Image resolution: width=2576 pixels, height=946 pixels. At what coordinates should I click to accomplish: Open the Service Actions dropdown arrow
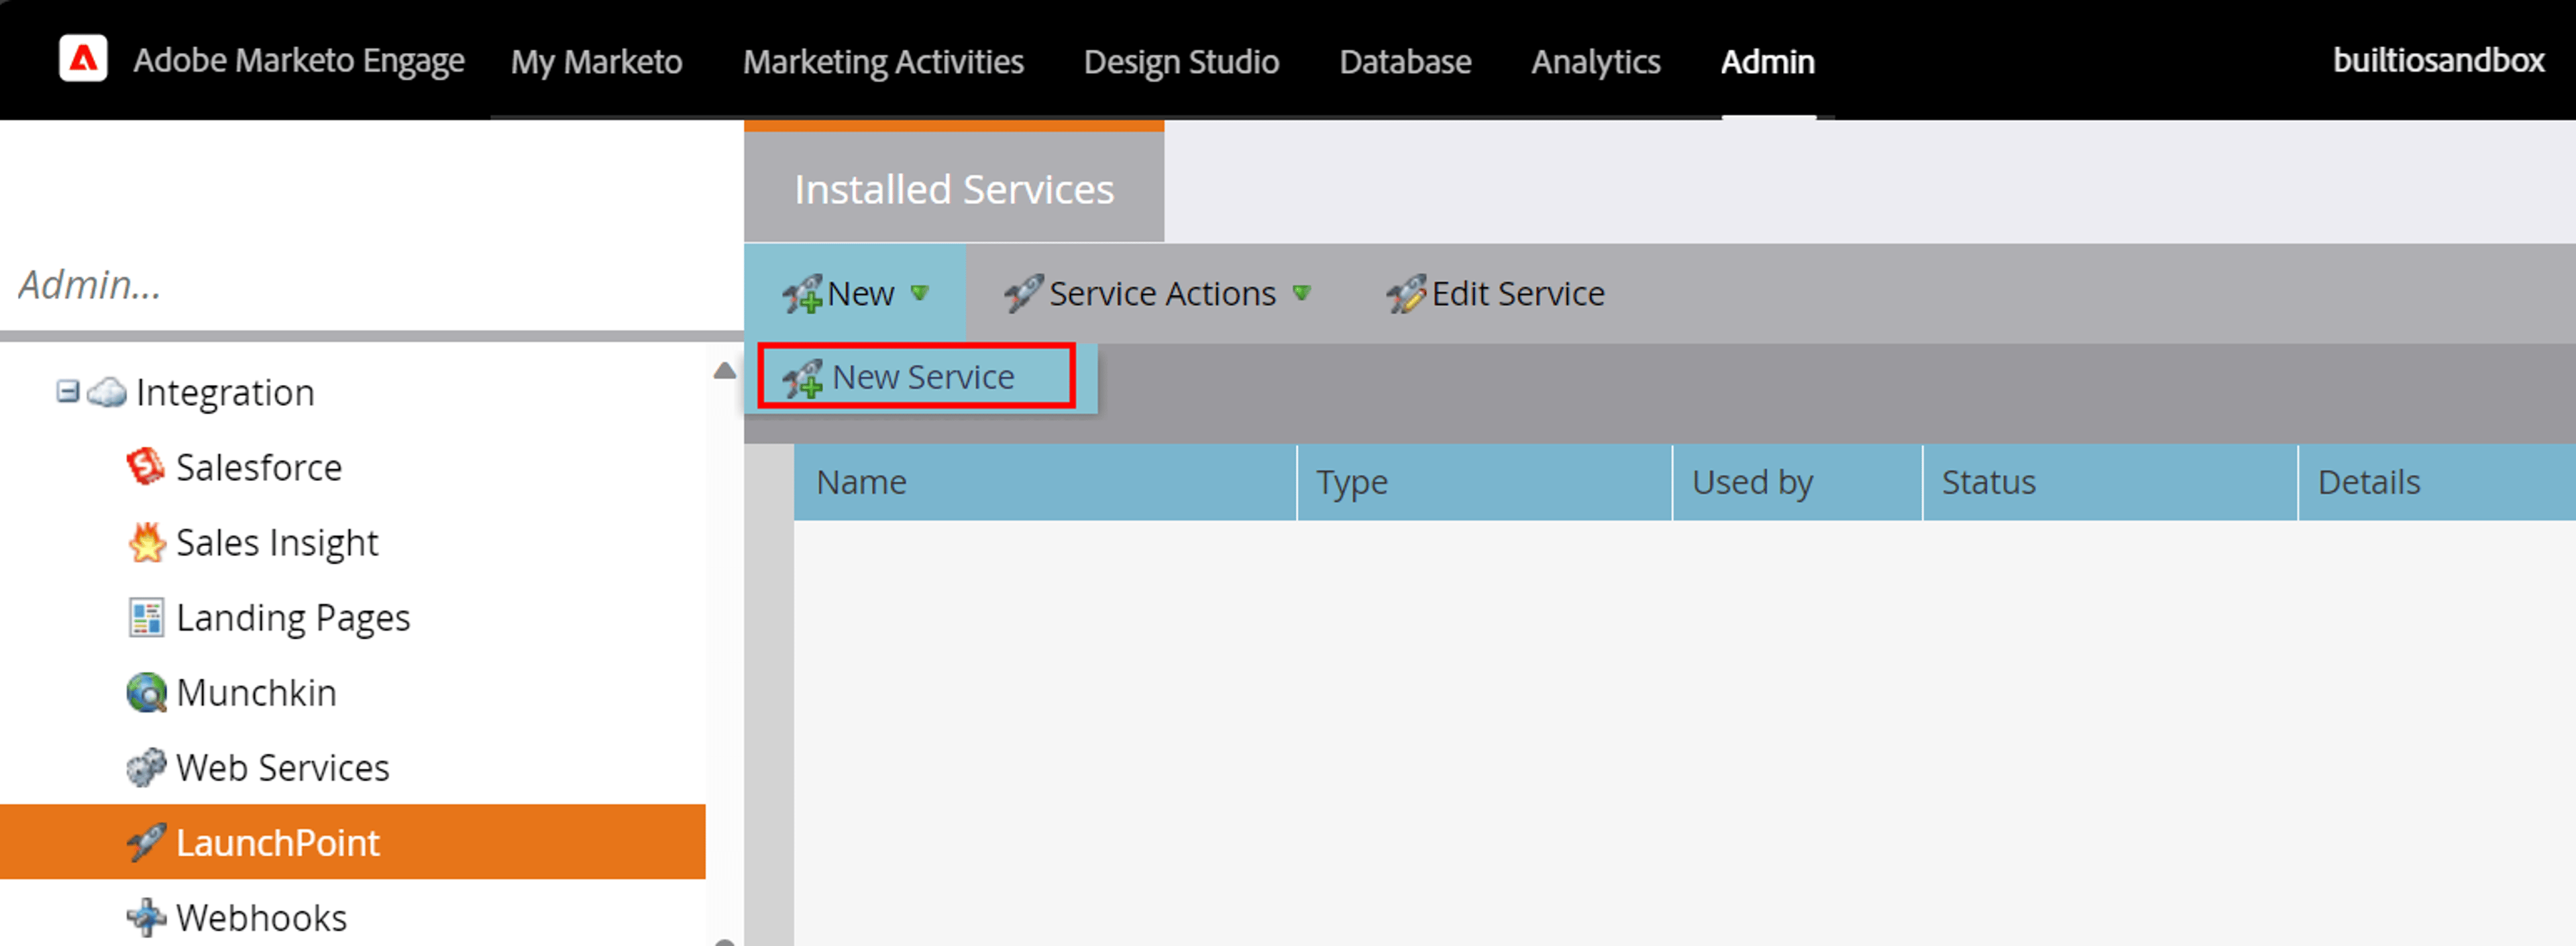(1301, 293)
